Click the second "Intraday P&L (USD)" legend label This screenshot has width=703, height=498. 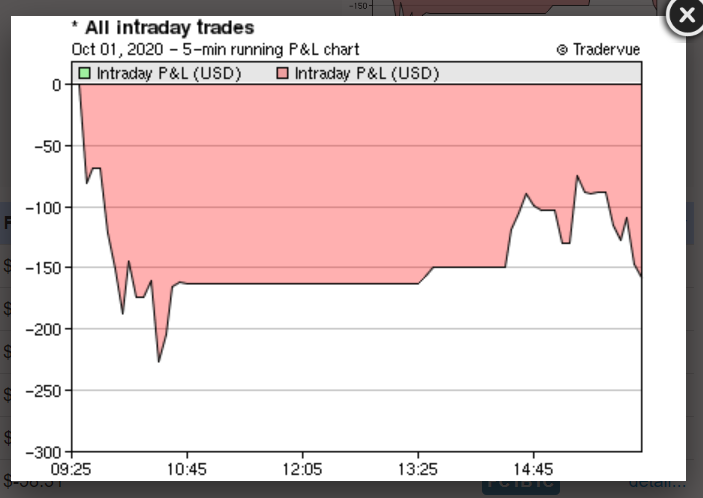click(367, 73)
